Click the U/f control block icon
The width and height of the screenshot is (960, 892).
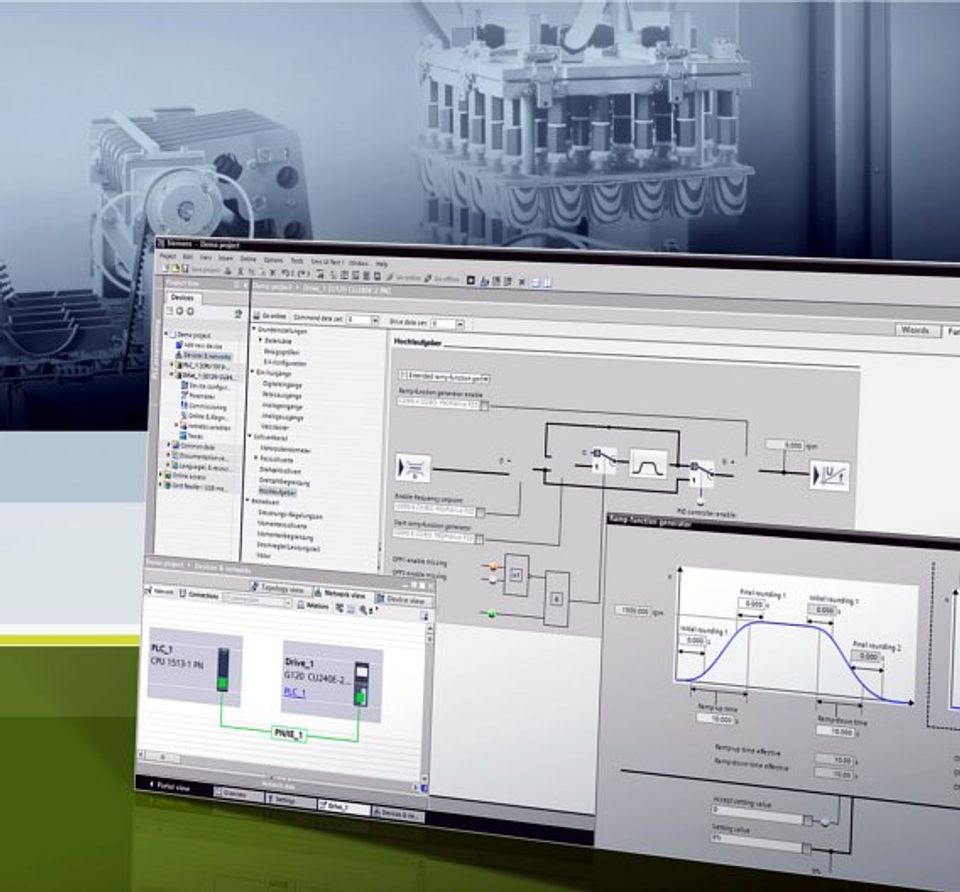[x=829, y=474]
